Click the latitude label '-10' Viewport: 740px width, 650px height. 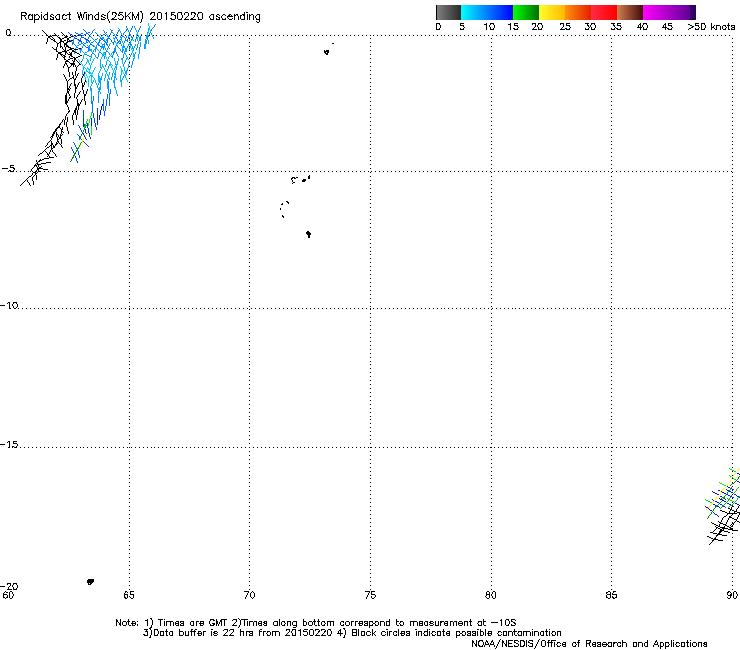9,305
